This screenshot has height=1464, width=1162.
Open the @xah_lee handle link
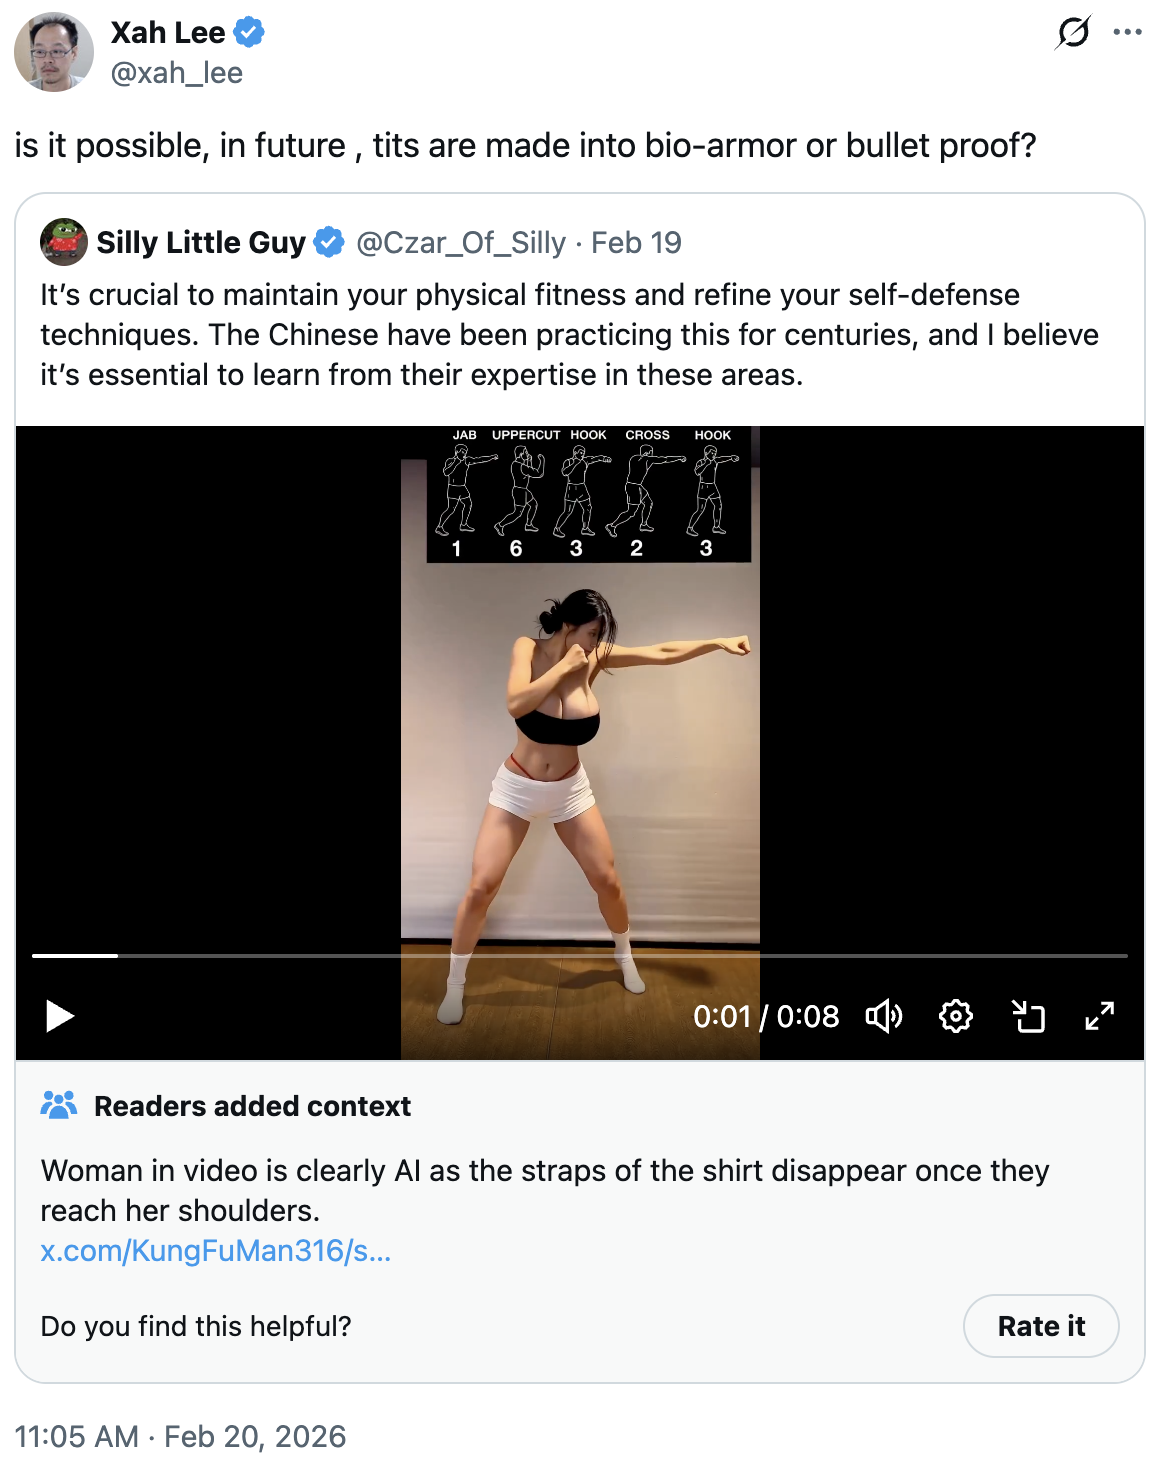(x=177, y=73)
